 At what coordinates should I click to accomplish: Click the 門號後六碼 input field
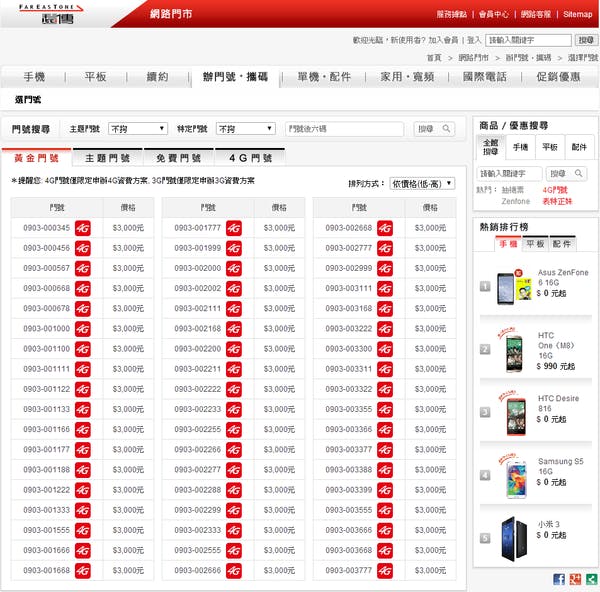[344, 129]
